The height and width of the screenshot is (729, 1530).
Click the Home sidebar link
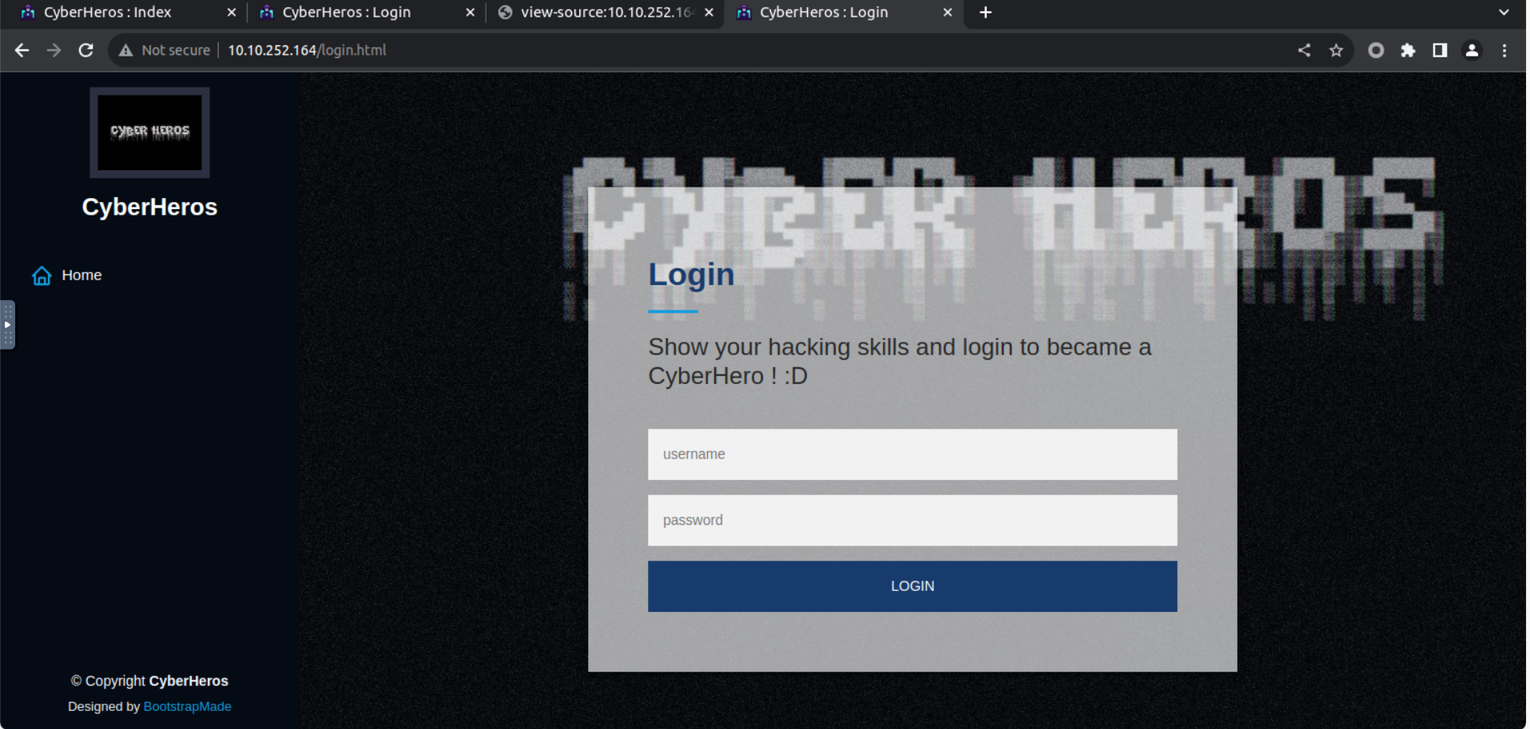coord(82,275)
